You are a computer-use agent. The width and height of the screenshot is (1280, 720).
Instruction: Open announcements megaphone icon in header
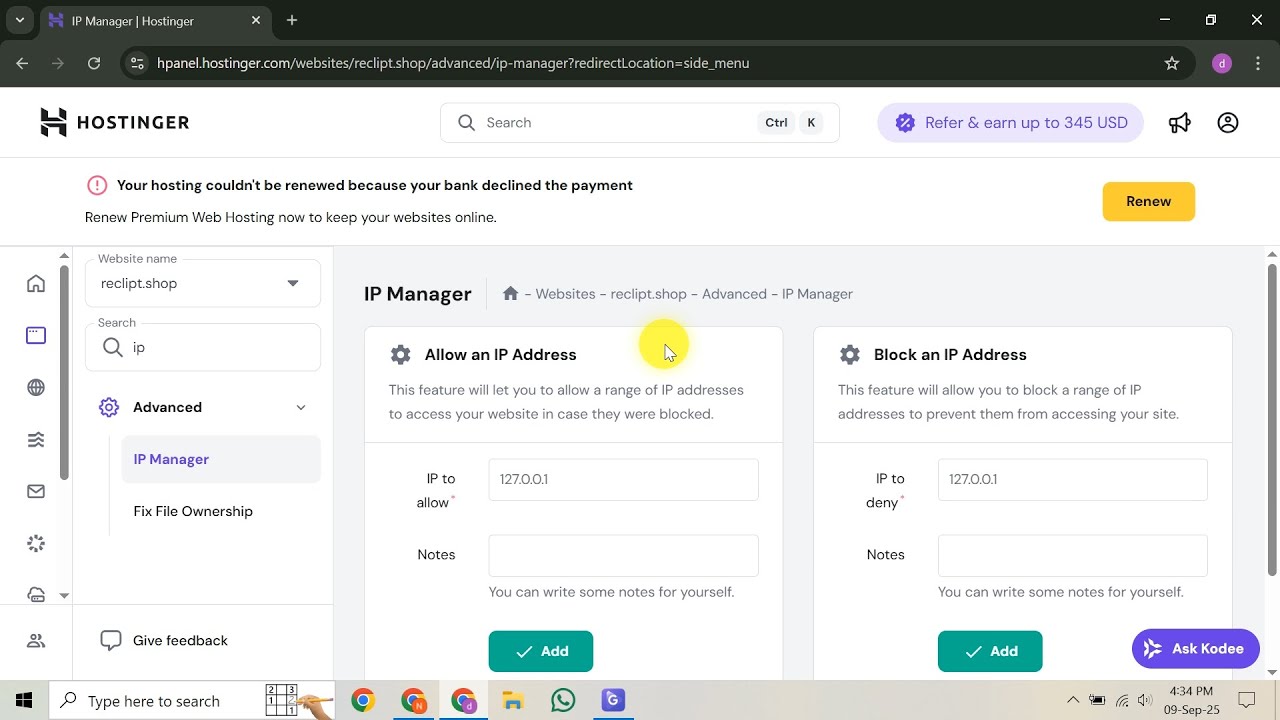tap(1180, 123)
